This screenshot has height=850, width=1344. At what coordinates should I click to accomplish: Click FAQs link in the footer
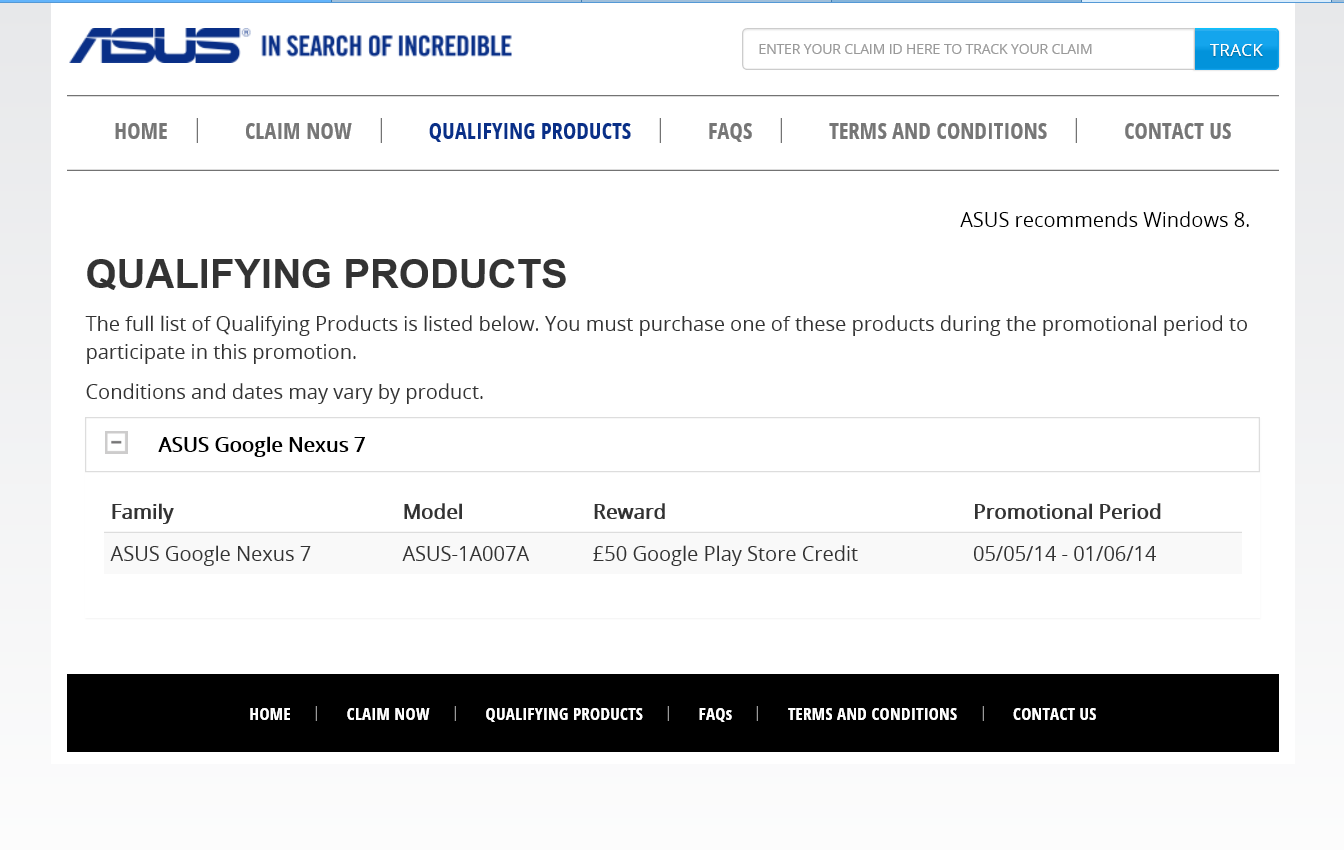point(715,714)
